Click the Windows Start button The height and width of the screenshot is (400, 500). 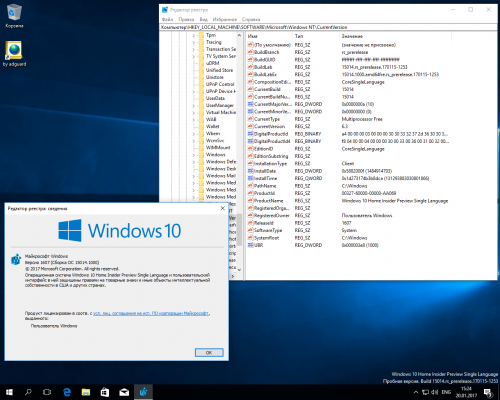[9, 392]
